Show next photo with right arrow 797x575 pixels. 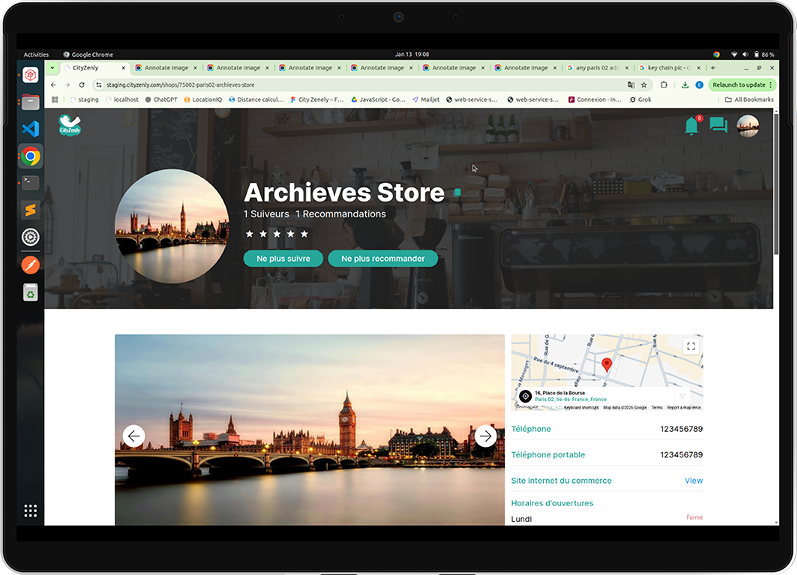click(485, 436)
